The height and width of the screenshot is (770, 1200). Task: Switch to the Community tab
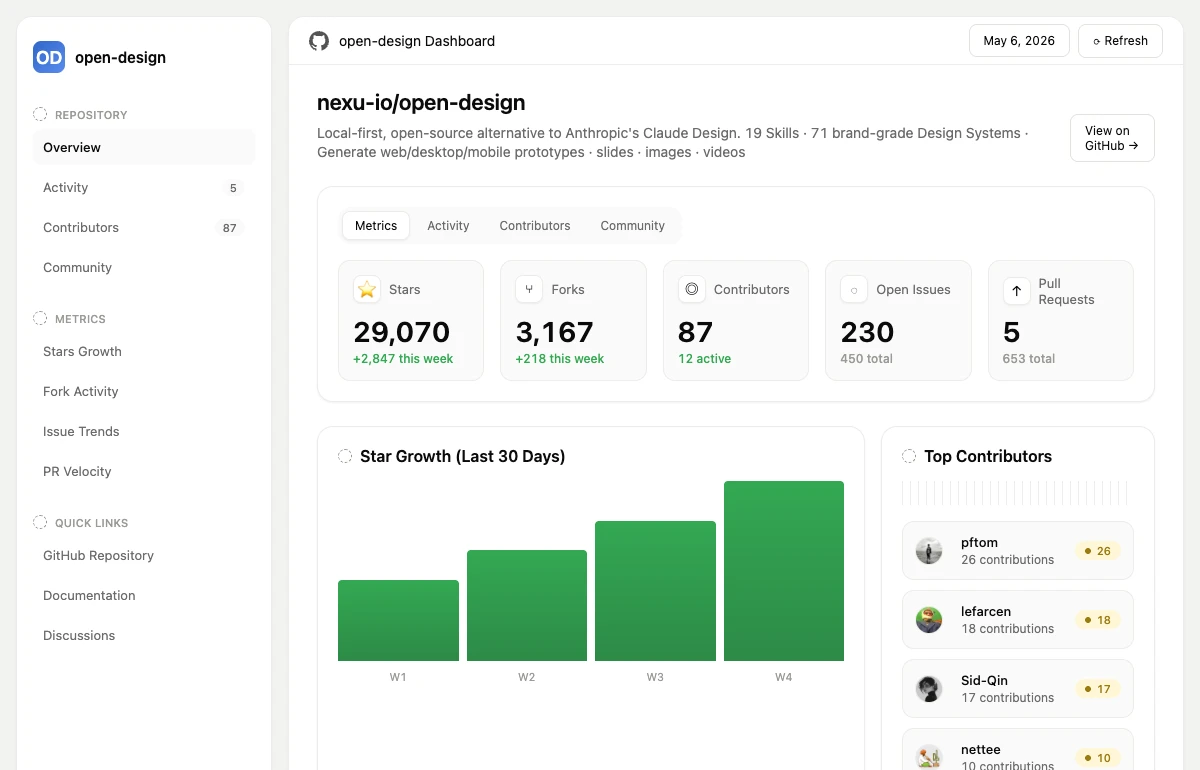(633, 225)
